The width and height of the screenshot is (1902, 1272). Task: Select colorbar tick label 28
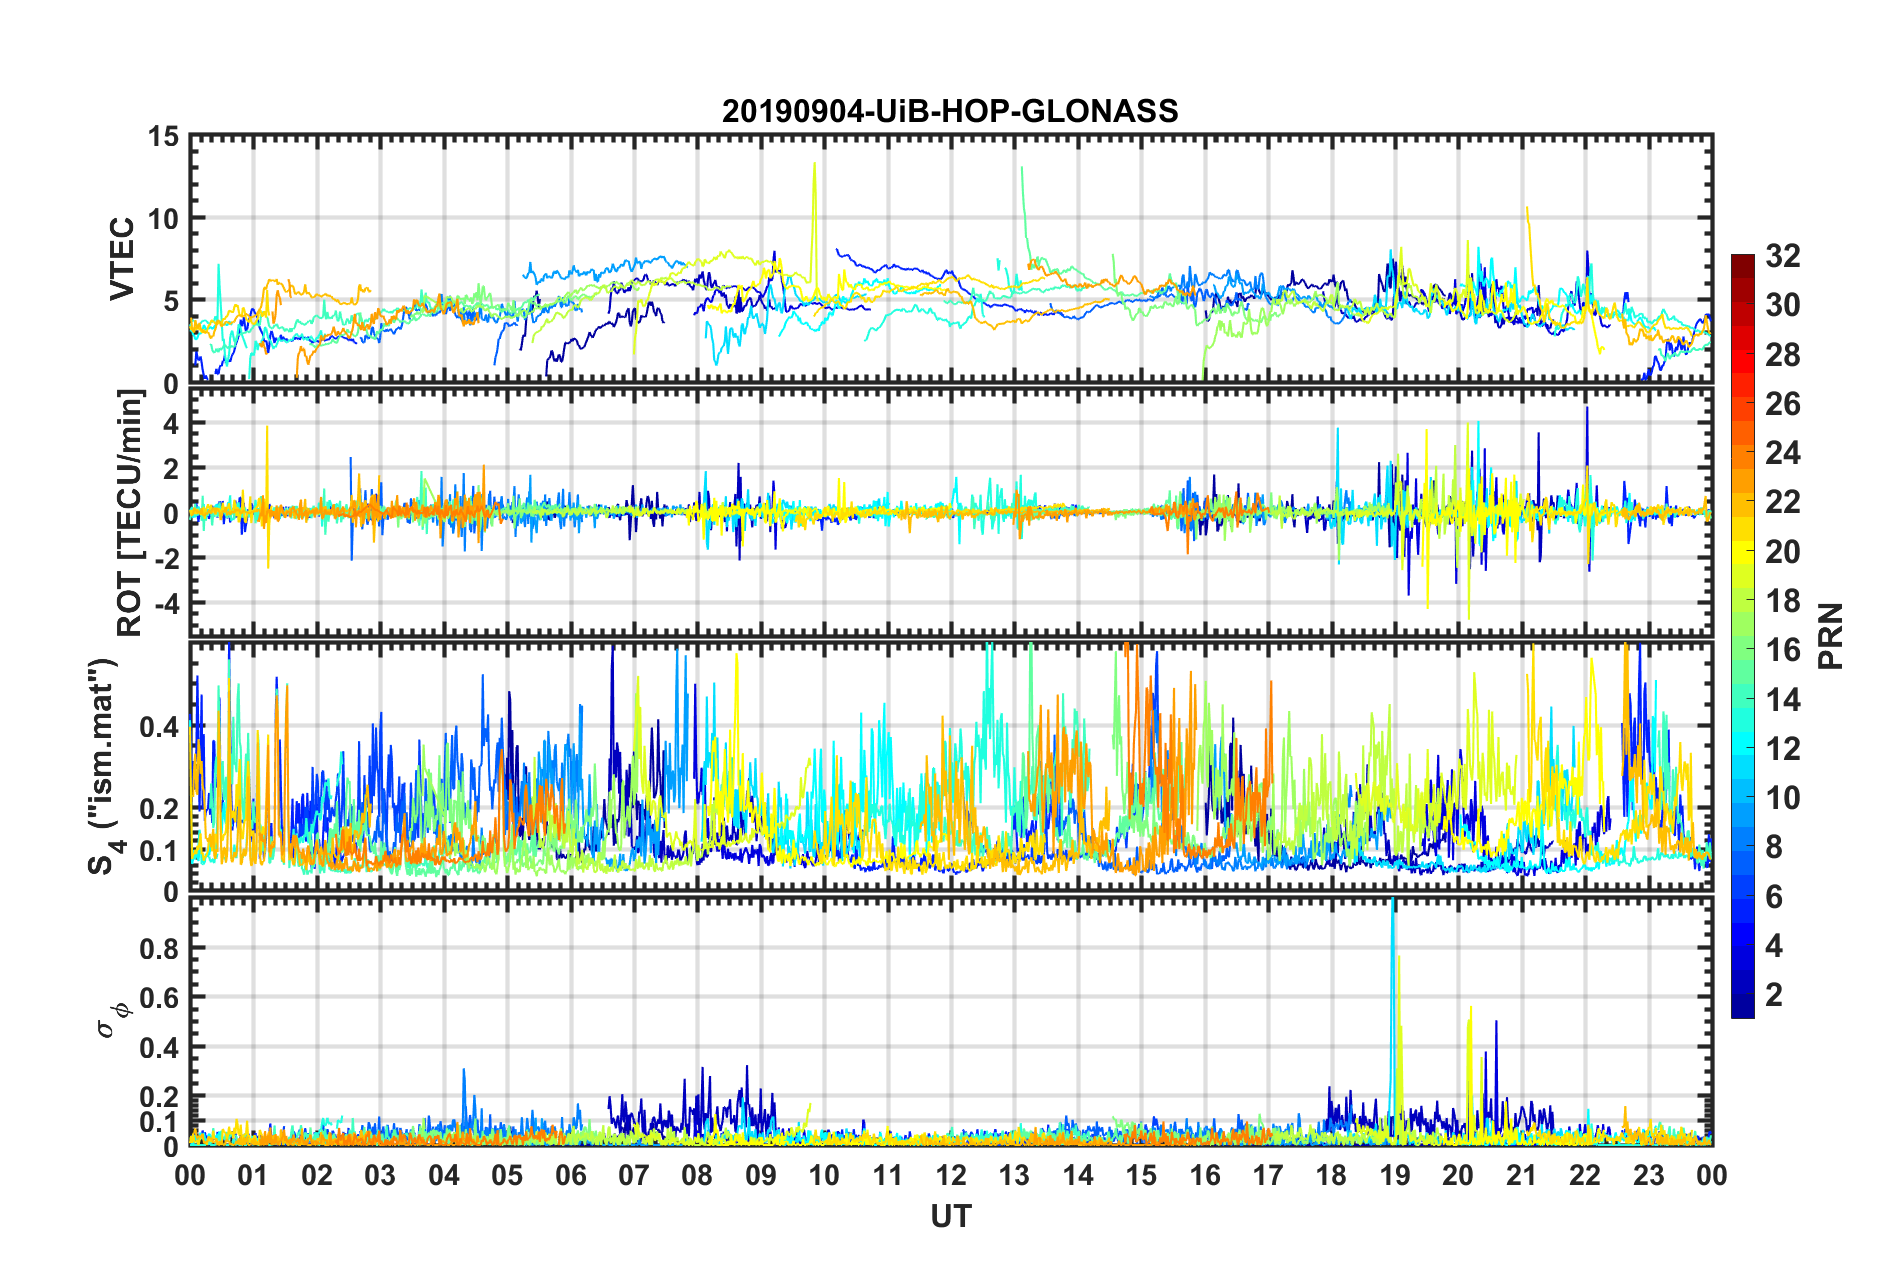coord(1783,355)
